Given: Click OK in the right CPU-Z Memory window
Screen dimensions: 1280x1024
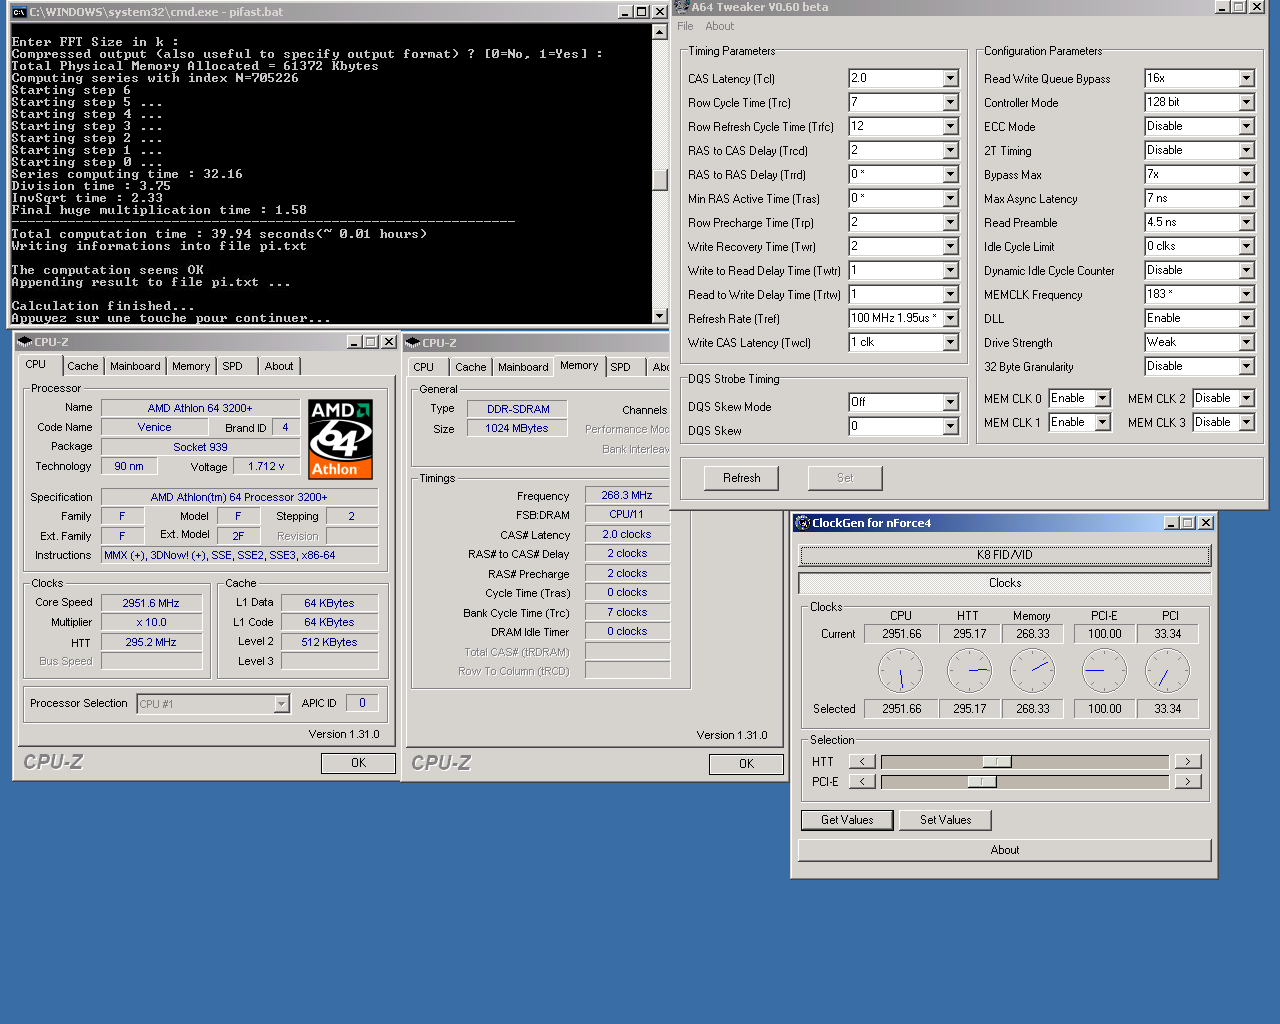Looking at the screenshot, I should pos(746,764).
